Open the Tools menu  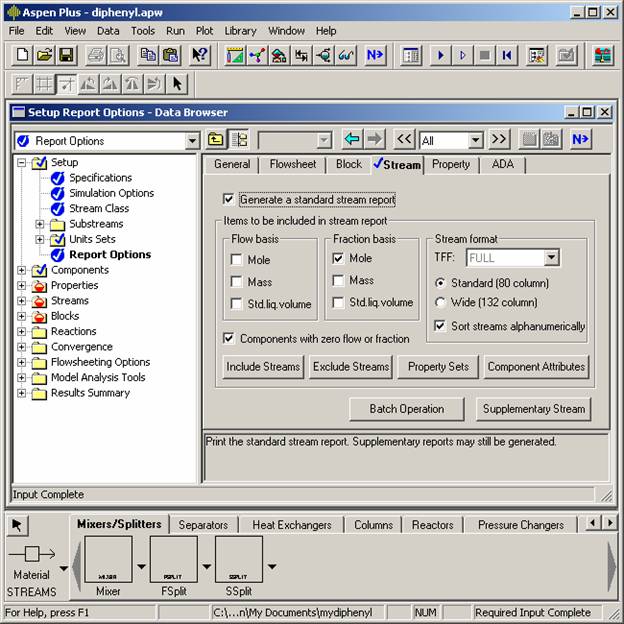coord(142,31)
